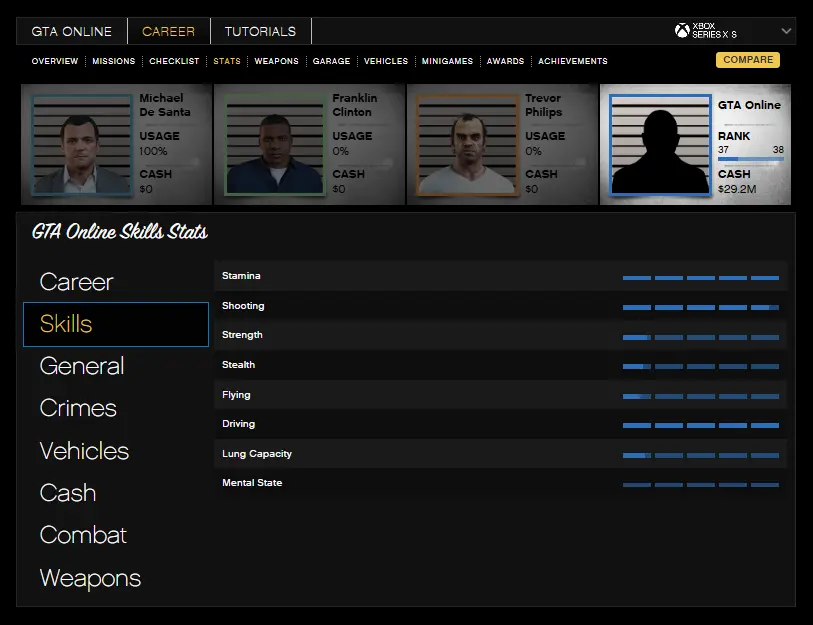This screenshot has height=625, width=813.
Task: Click the GTA Online rank progress bar
Action: 750,159
